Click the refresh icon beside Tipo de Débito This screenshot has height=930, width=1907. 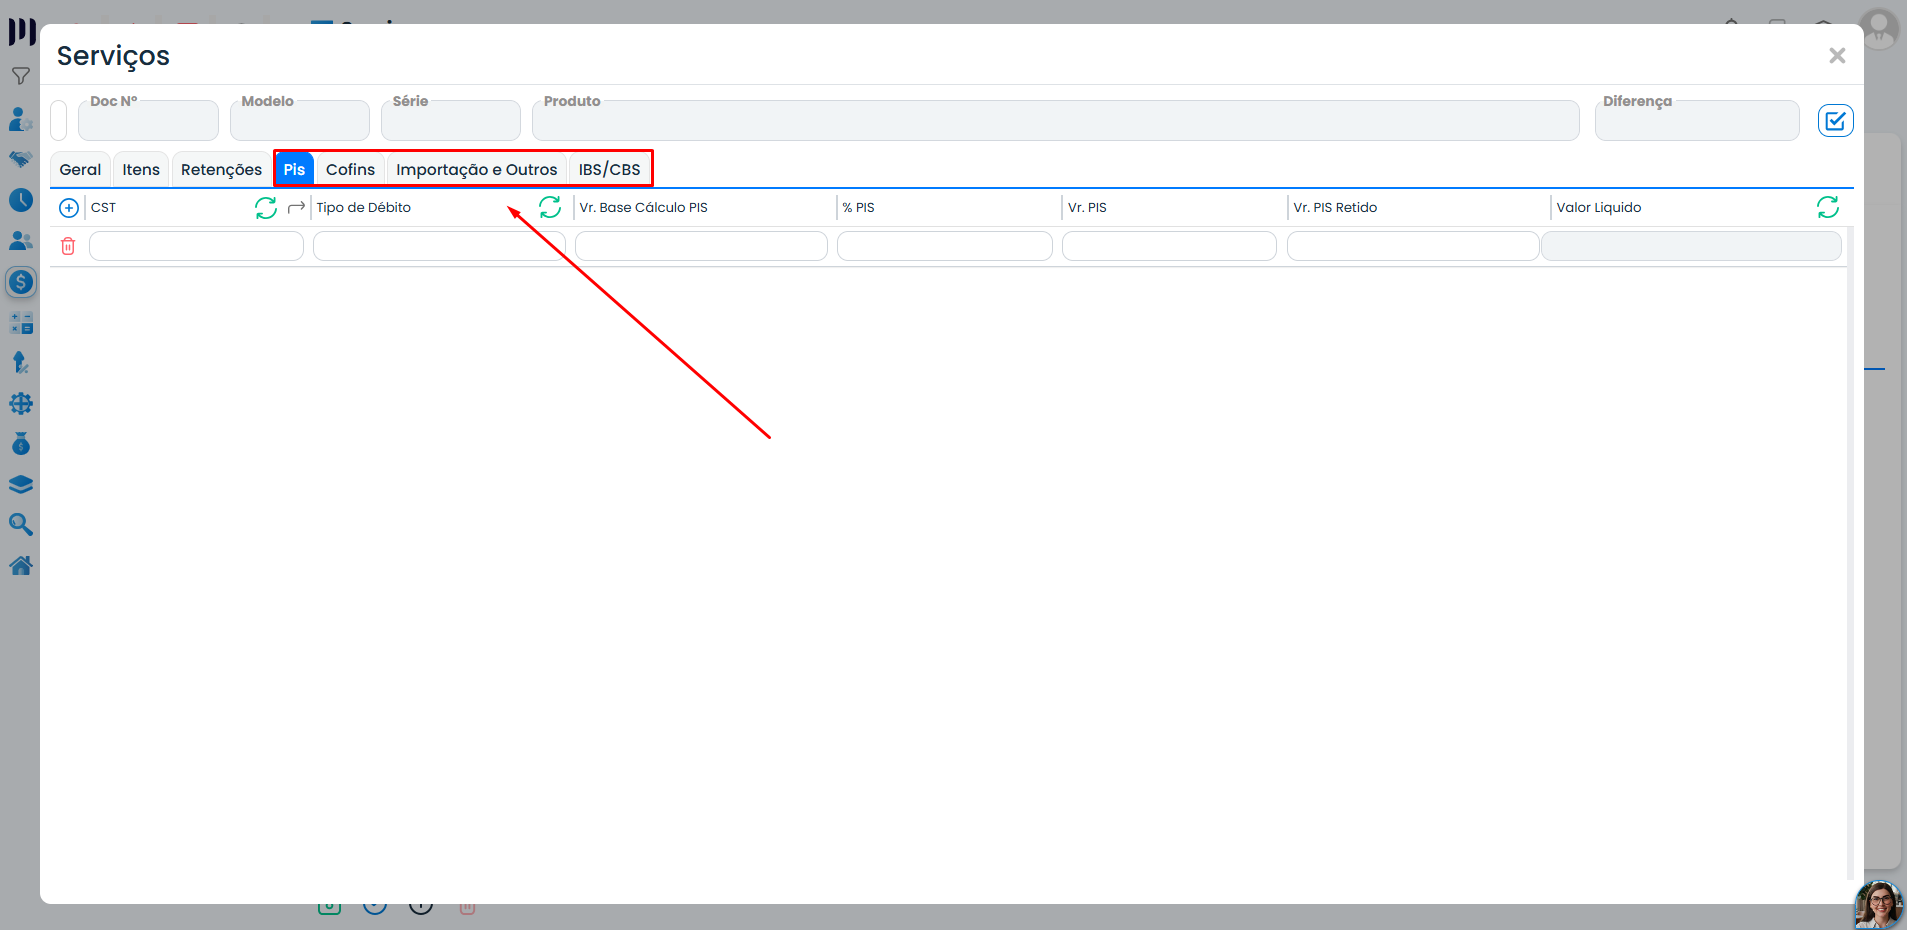pyautogui.click(x=550, y=207)
